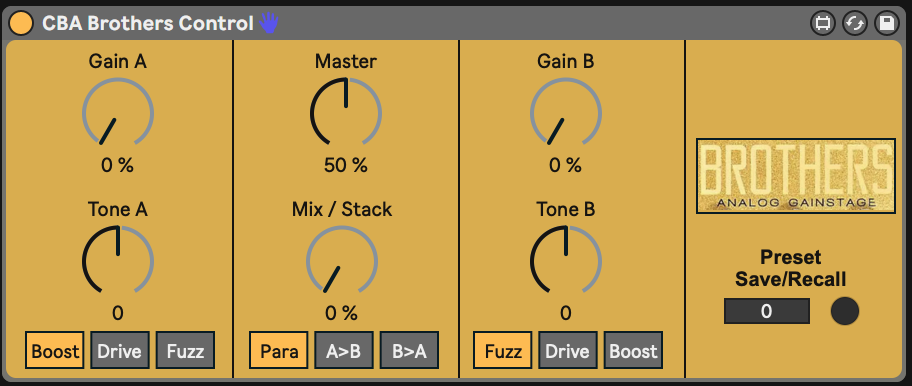
Task: Toggle the device activator circle
Action: 22,23
